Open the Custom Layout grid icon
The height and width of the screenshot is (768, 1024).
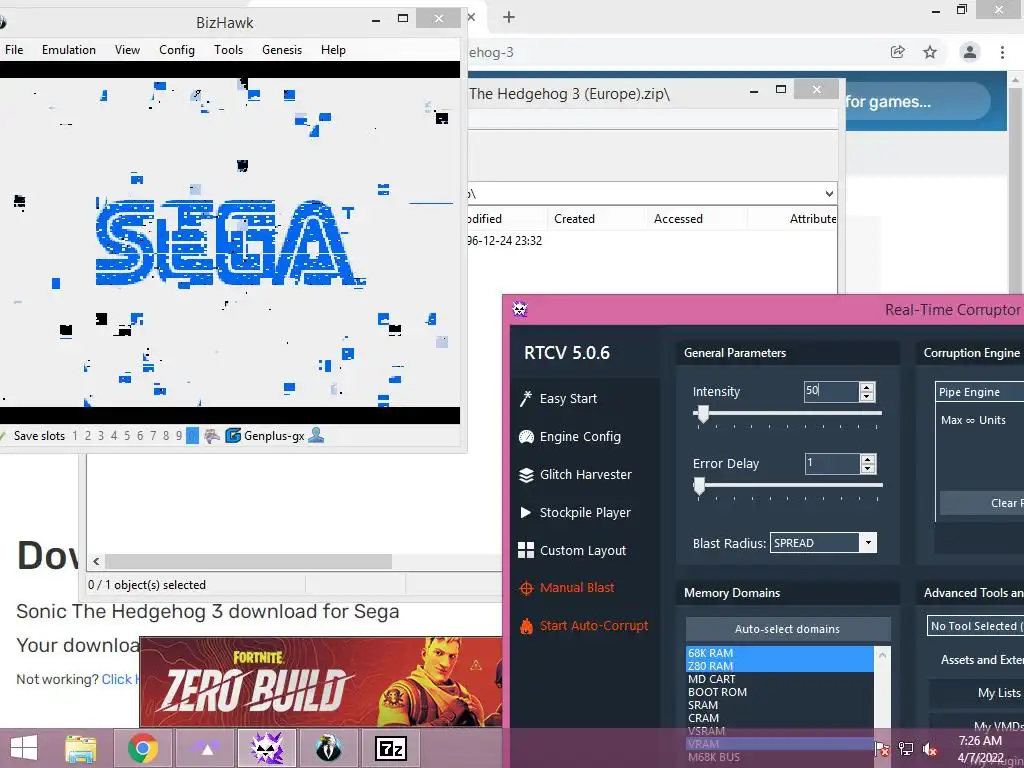(526, 551)
